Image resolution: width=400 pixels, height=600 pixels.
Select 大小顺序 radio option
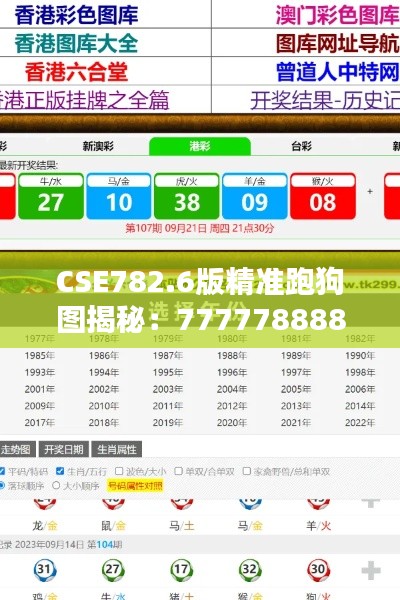[x=56, y=486]
